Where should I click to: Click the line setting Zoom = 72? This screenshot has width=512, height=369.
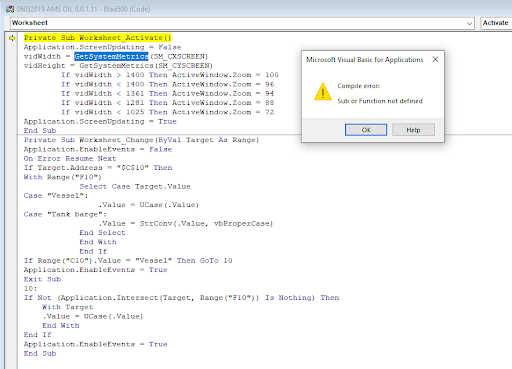168,112
